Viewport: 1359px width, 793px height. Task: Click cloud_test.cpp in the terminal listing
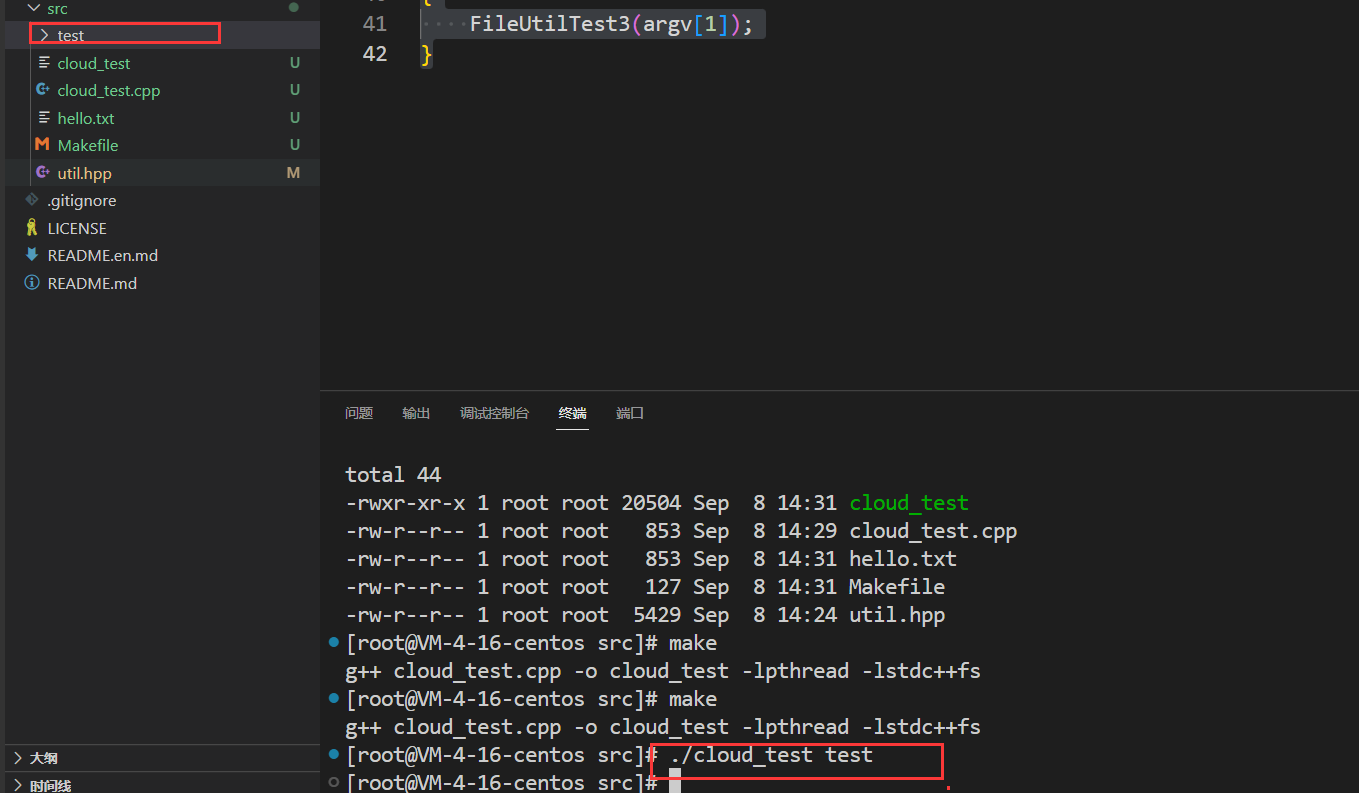[933, 531]
